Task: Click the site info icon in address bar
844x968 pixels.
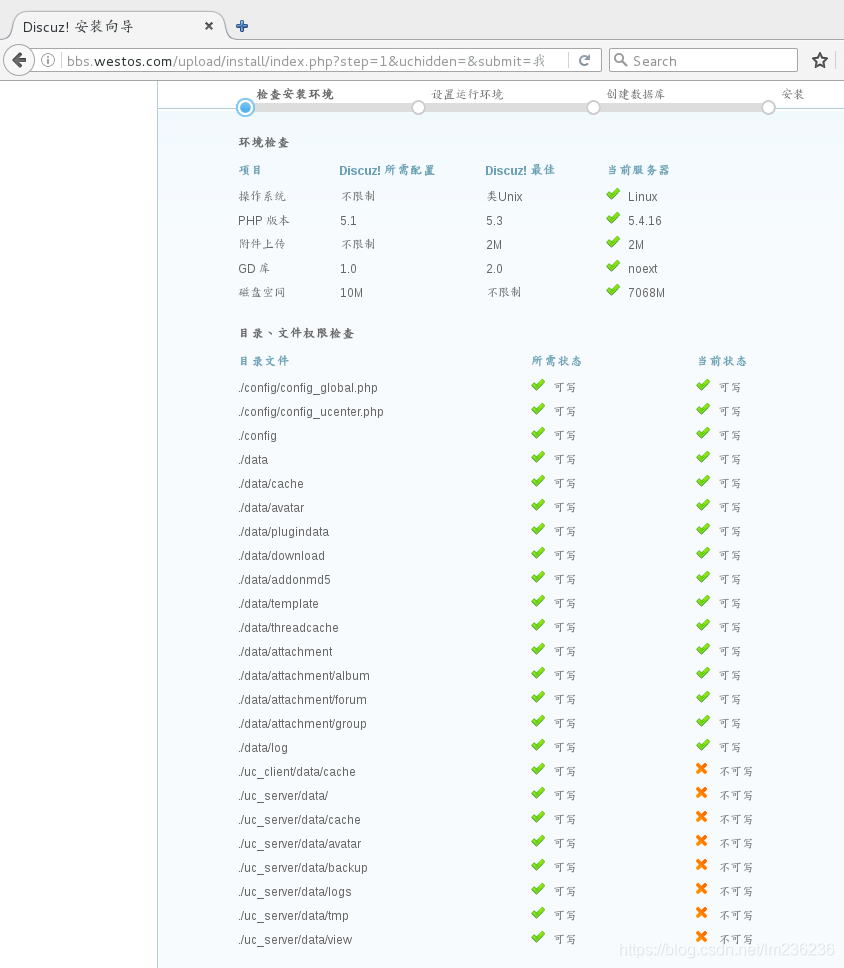Action: [x=48, y=60]
